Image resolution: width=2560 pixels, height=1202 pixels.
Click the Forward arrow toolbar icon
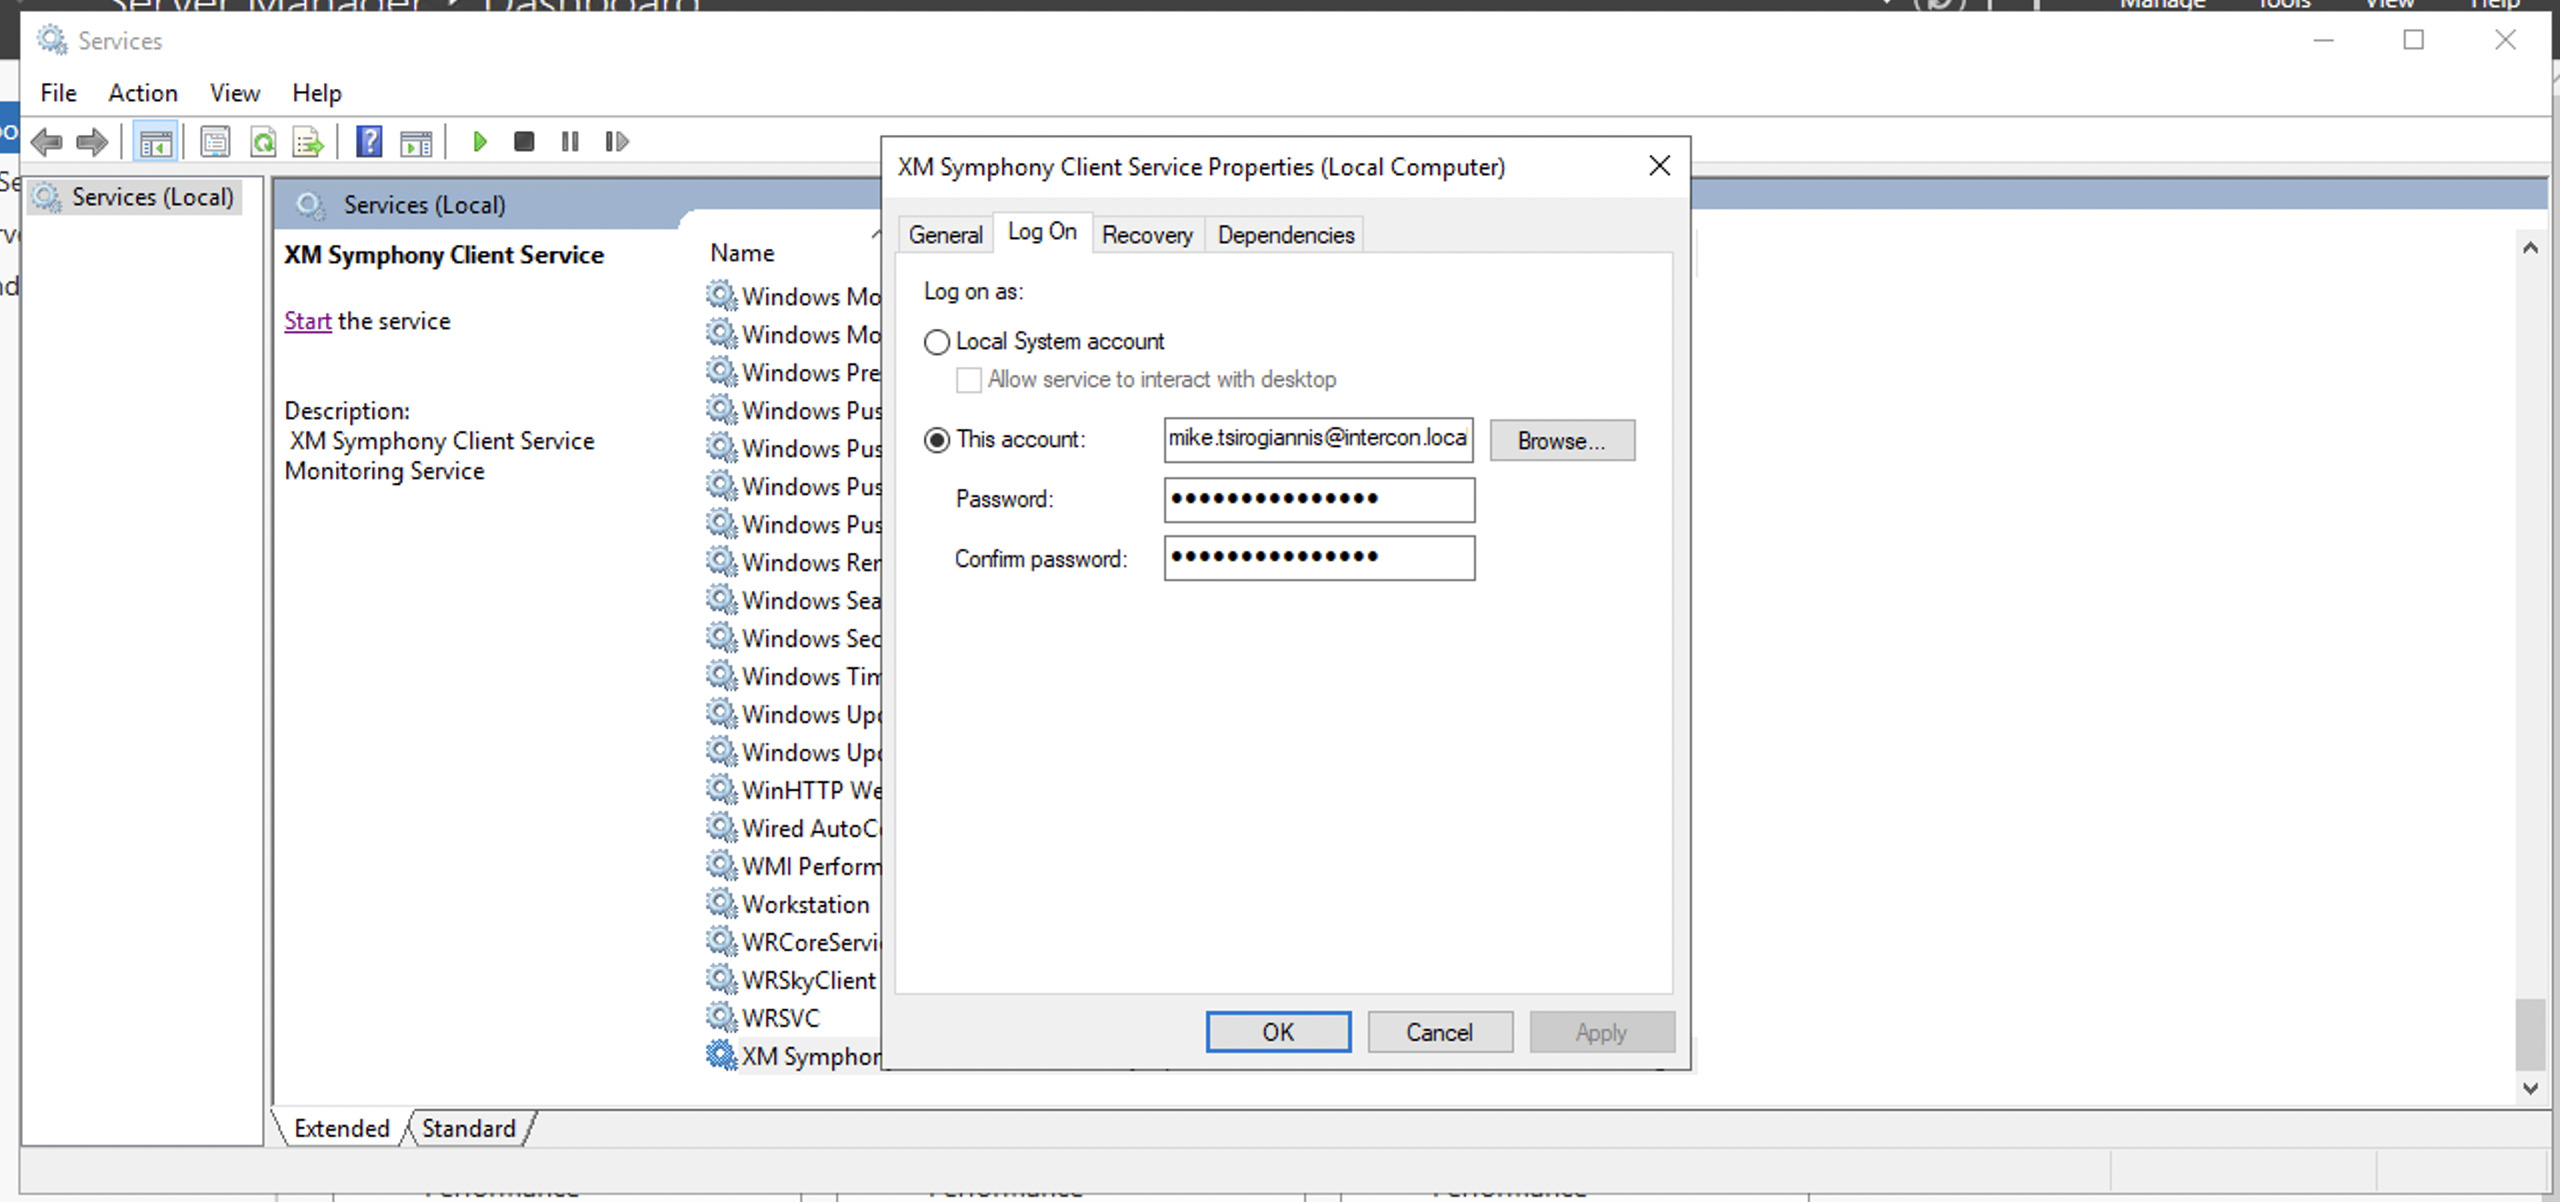click(92, 142)
